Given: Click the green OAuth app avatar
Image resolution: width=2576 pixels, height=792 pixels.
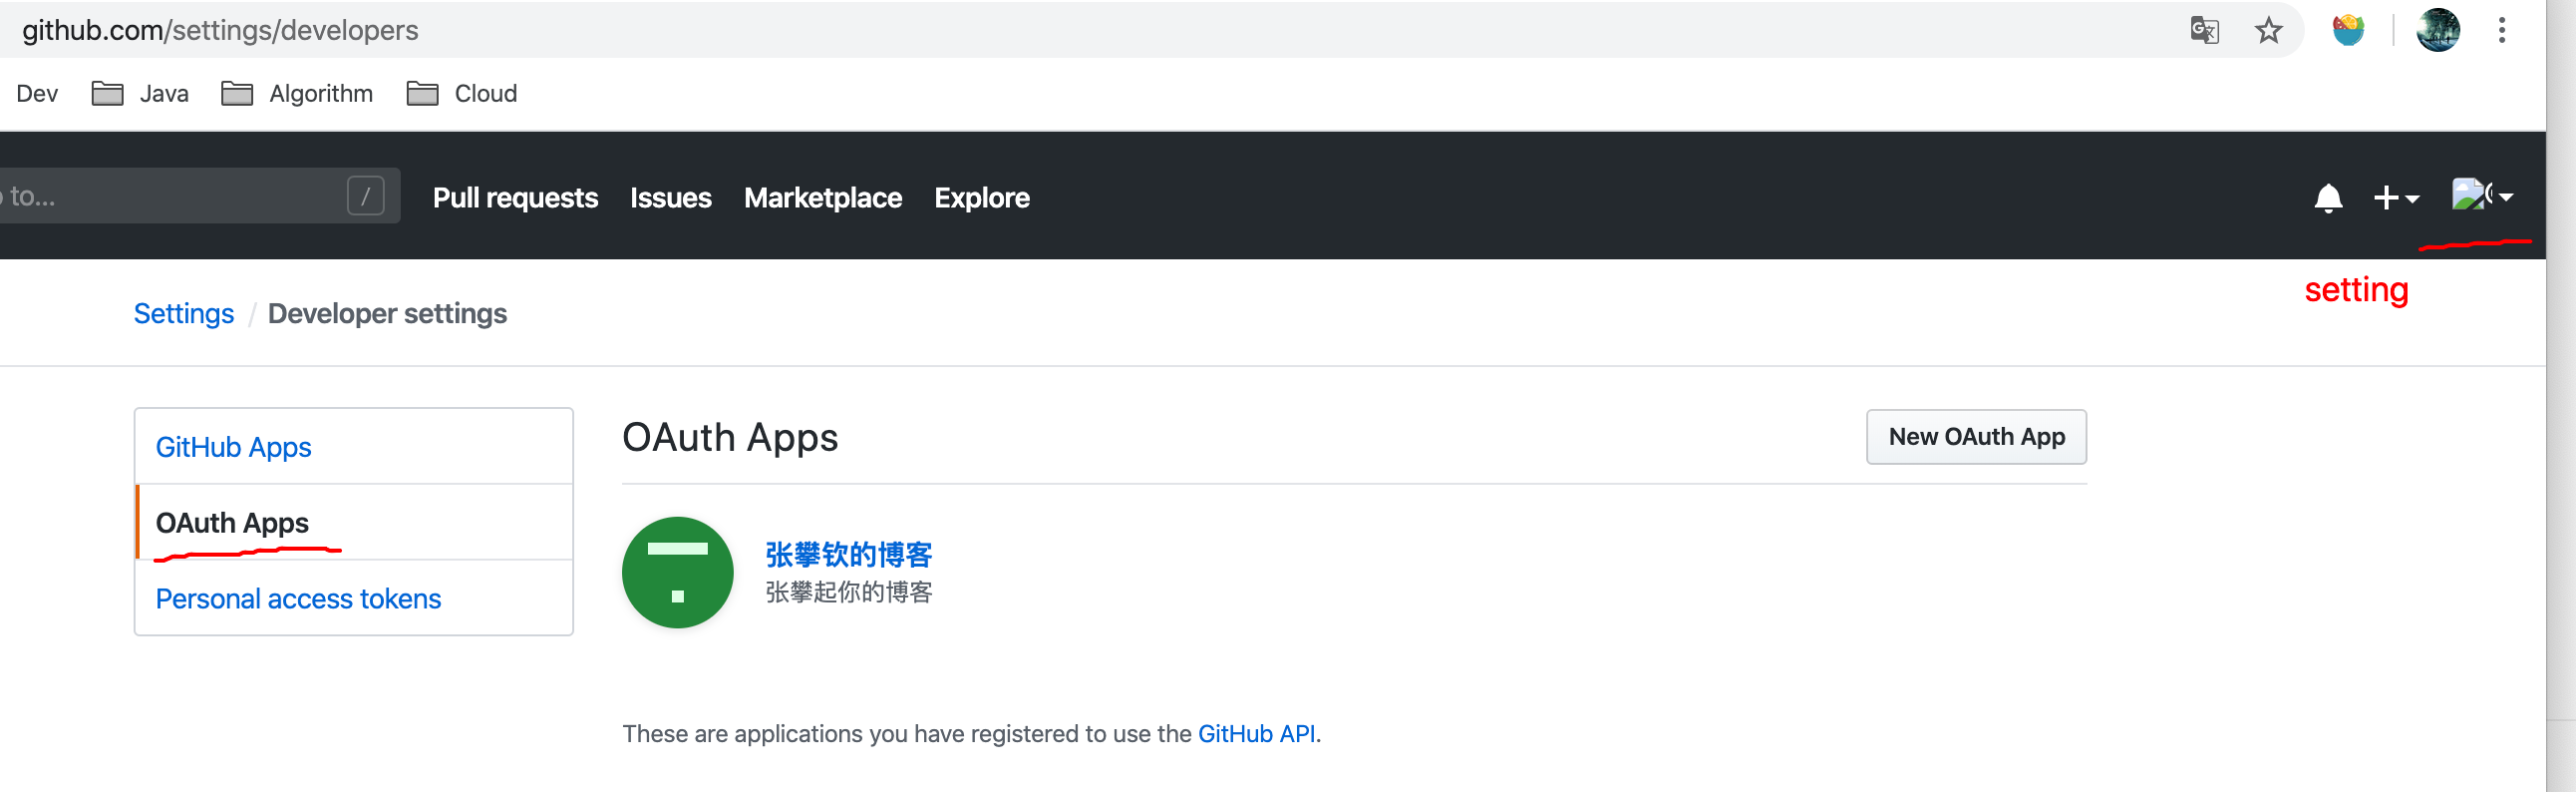Looking at the screenshot, I should click(677, 572).
